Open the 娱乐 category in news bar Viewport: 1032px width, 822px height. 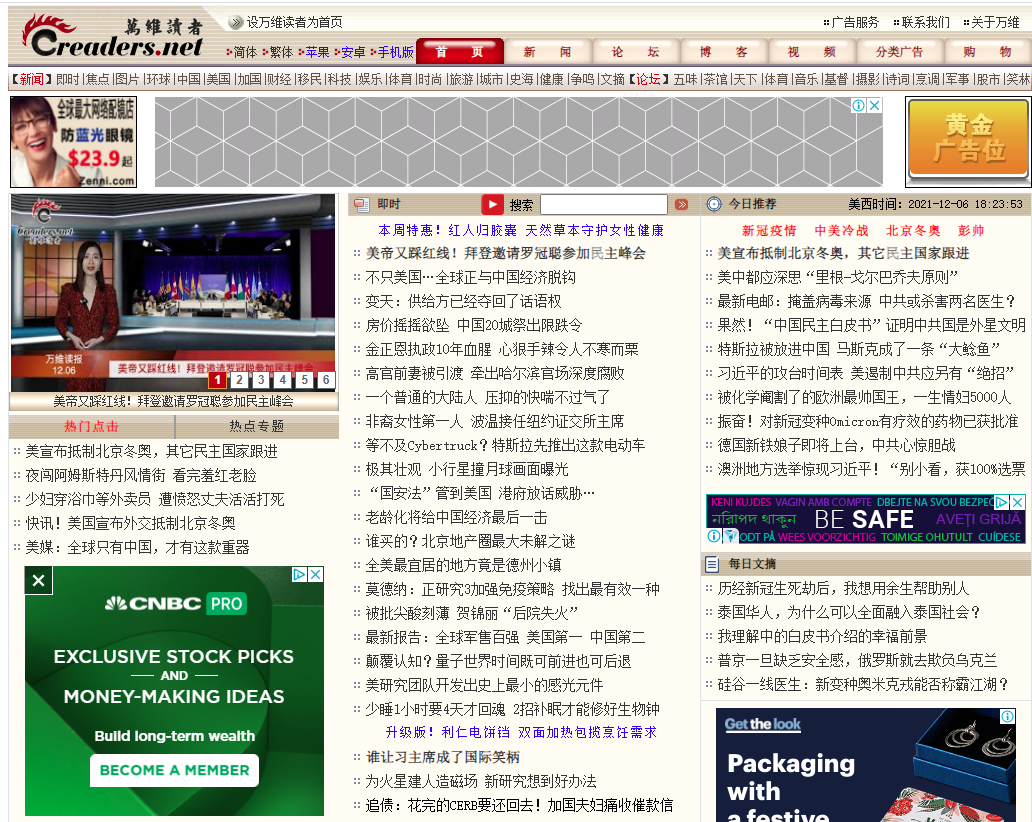point(370,79)
